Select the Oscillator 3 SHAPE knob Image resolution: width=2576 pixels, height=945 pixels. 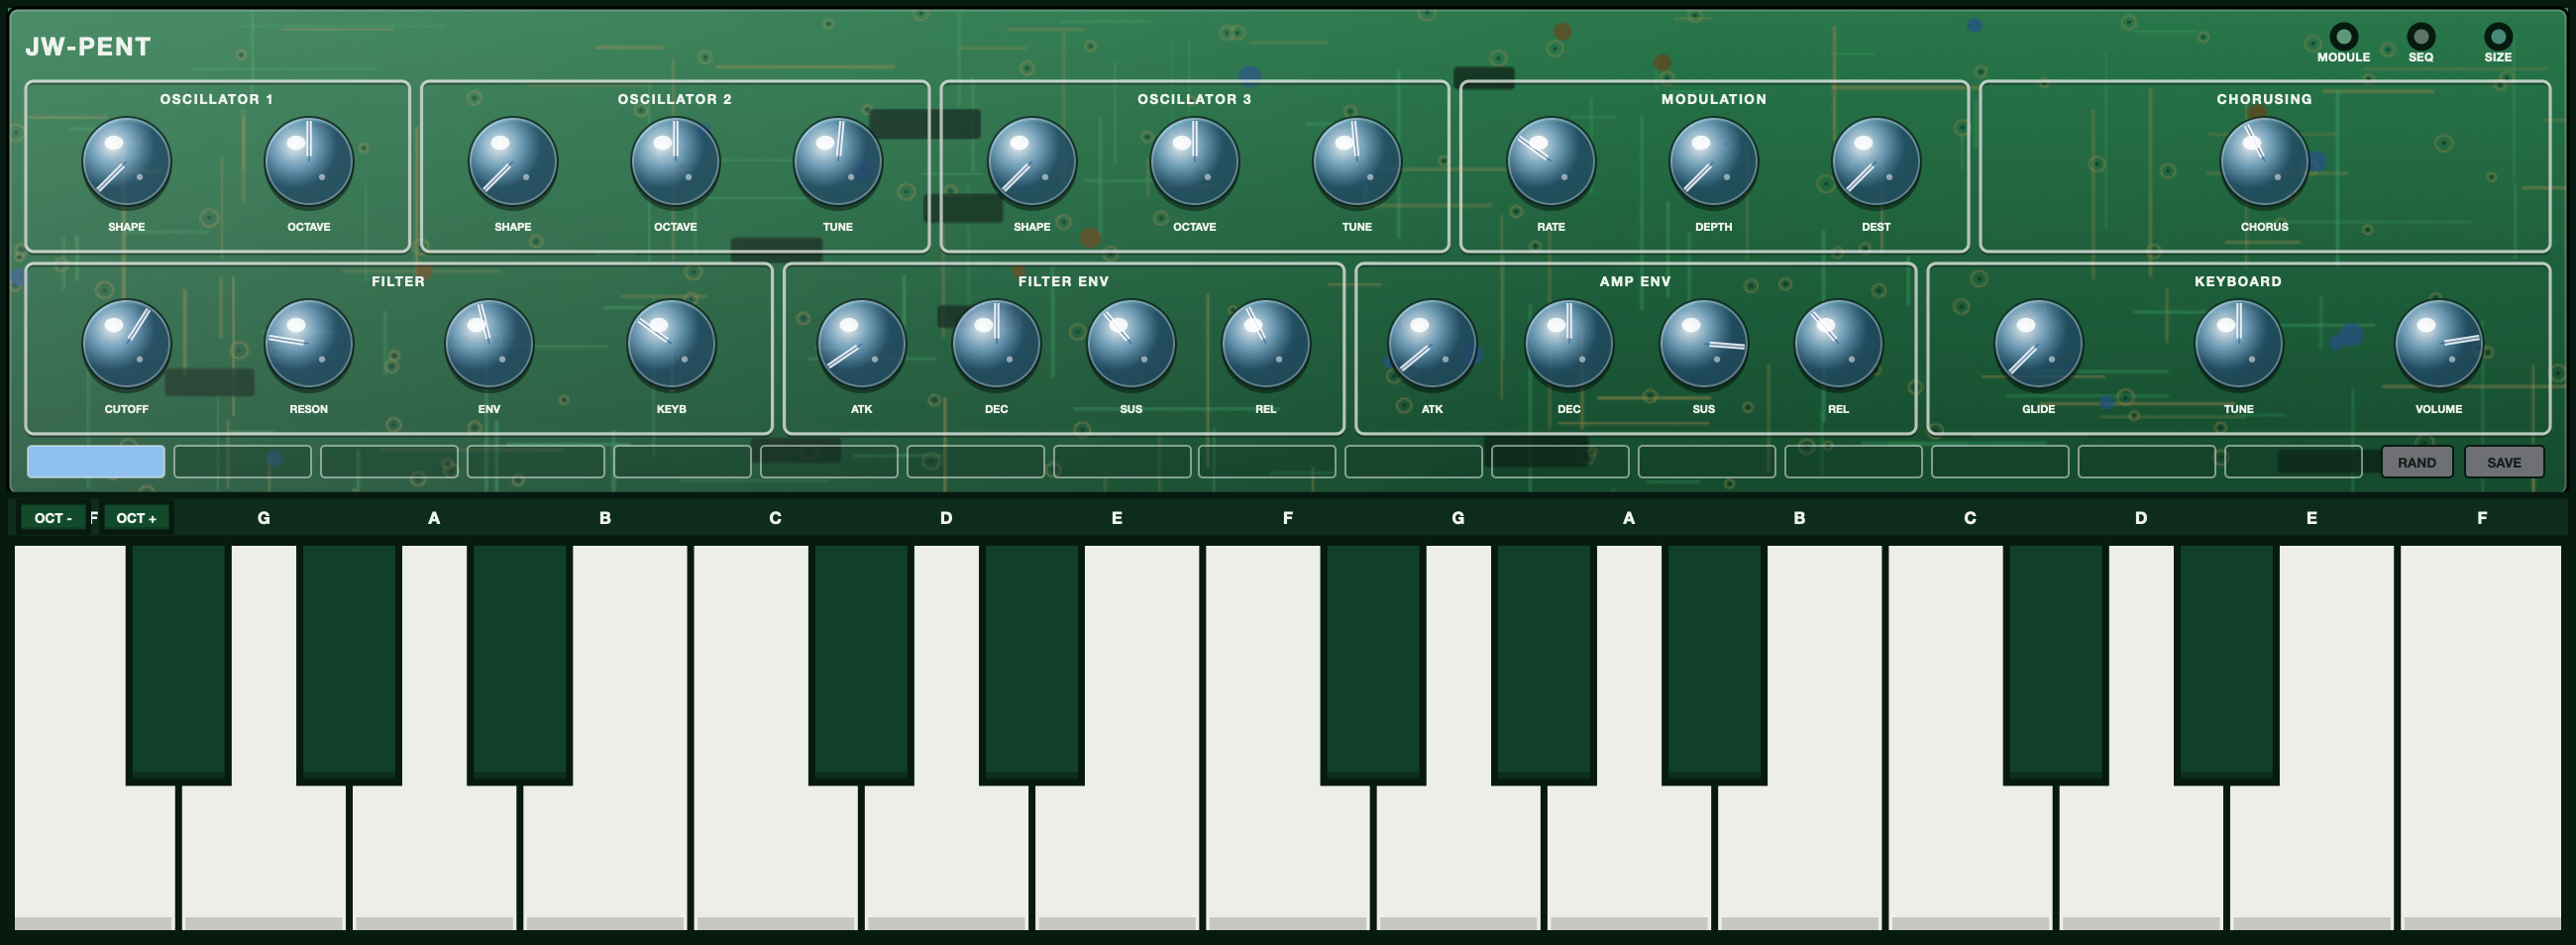tap(1032, 162)
